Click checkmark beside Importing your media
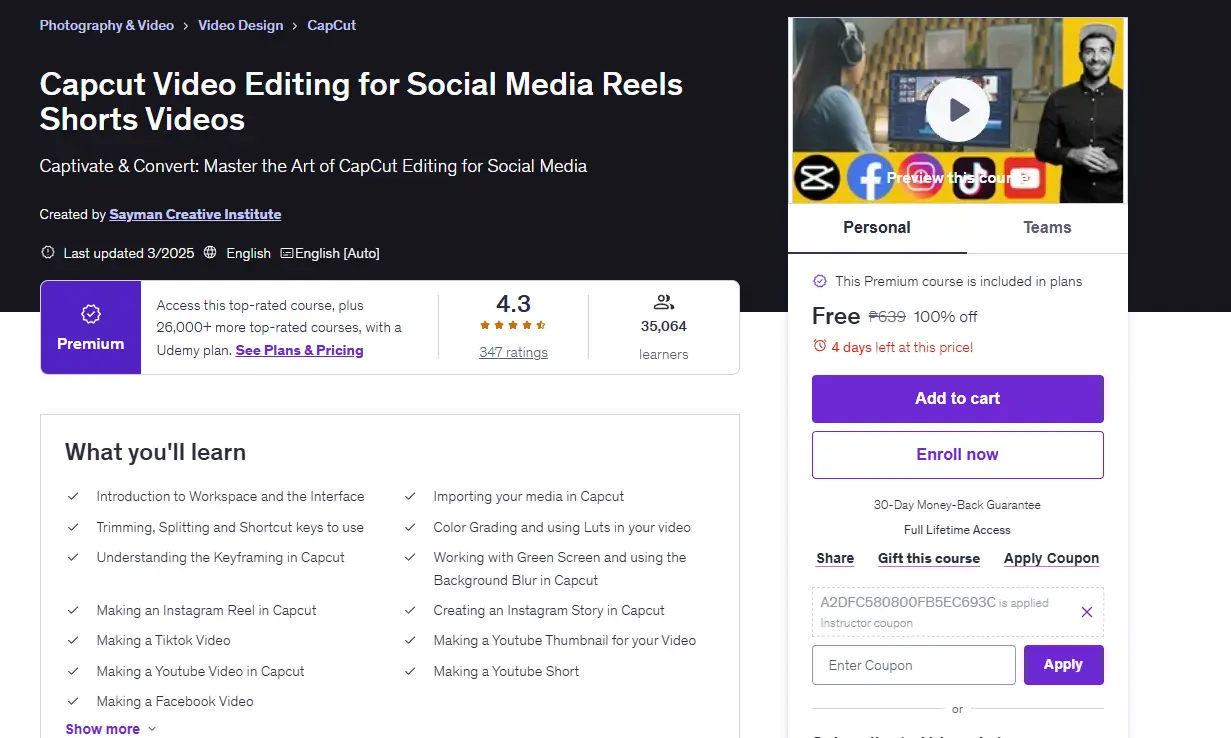 [410, 496]
